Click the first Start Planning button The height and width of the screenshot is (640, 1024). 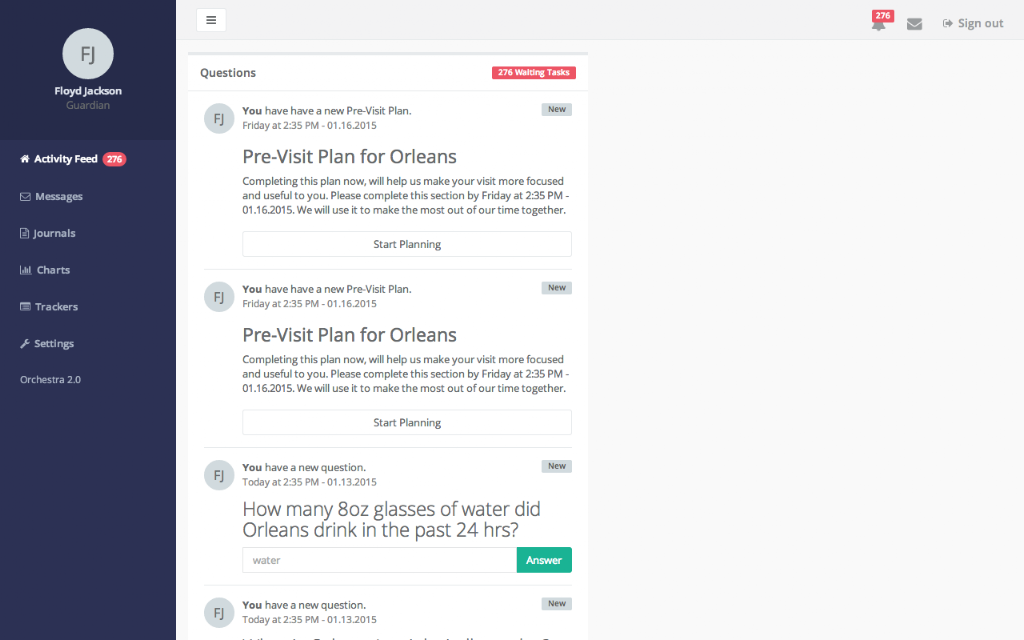tap(407, 244)
